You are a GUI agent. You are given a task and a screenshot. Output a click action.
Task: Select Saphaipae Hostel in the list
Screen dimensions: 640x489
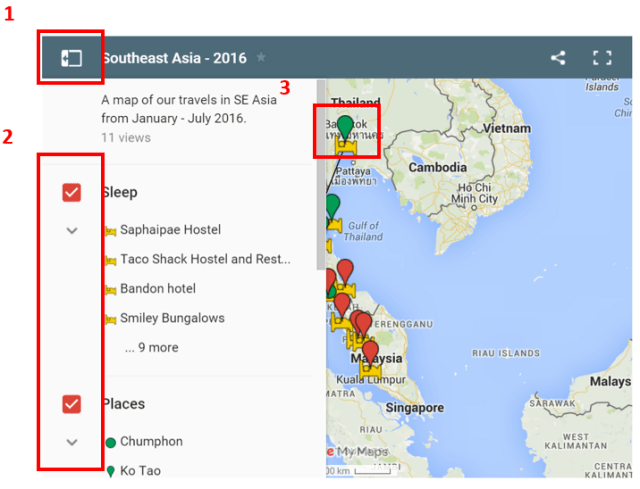(x=170, y=230)
